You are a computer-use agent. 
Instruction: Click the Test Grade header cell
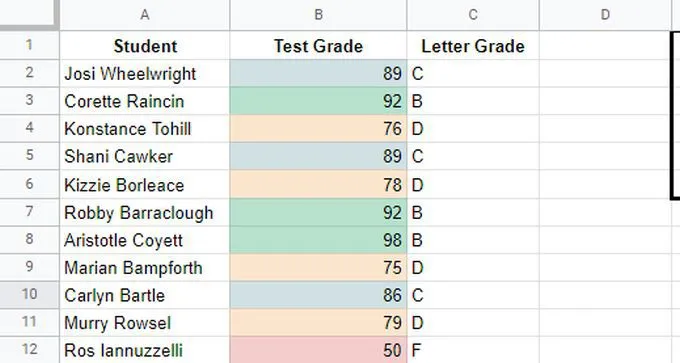[318, 46]
